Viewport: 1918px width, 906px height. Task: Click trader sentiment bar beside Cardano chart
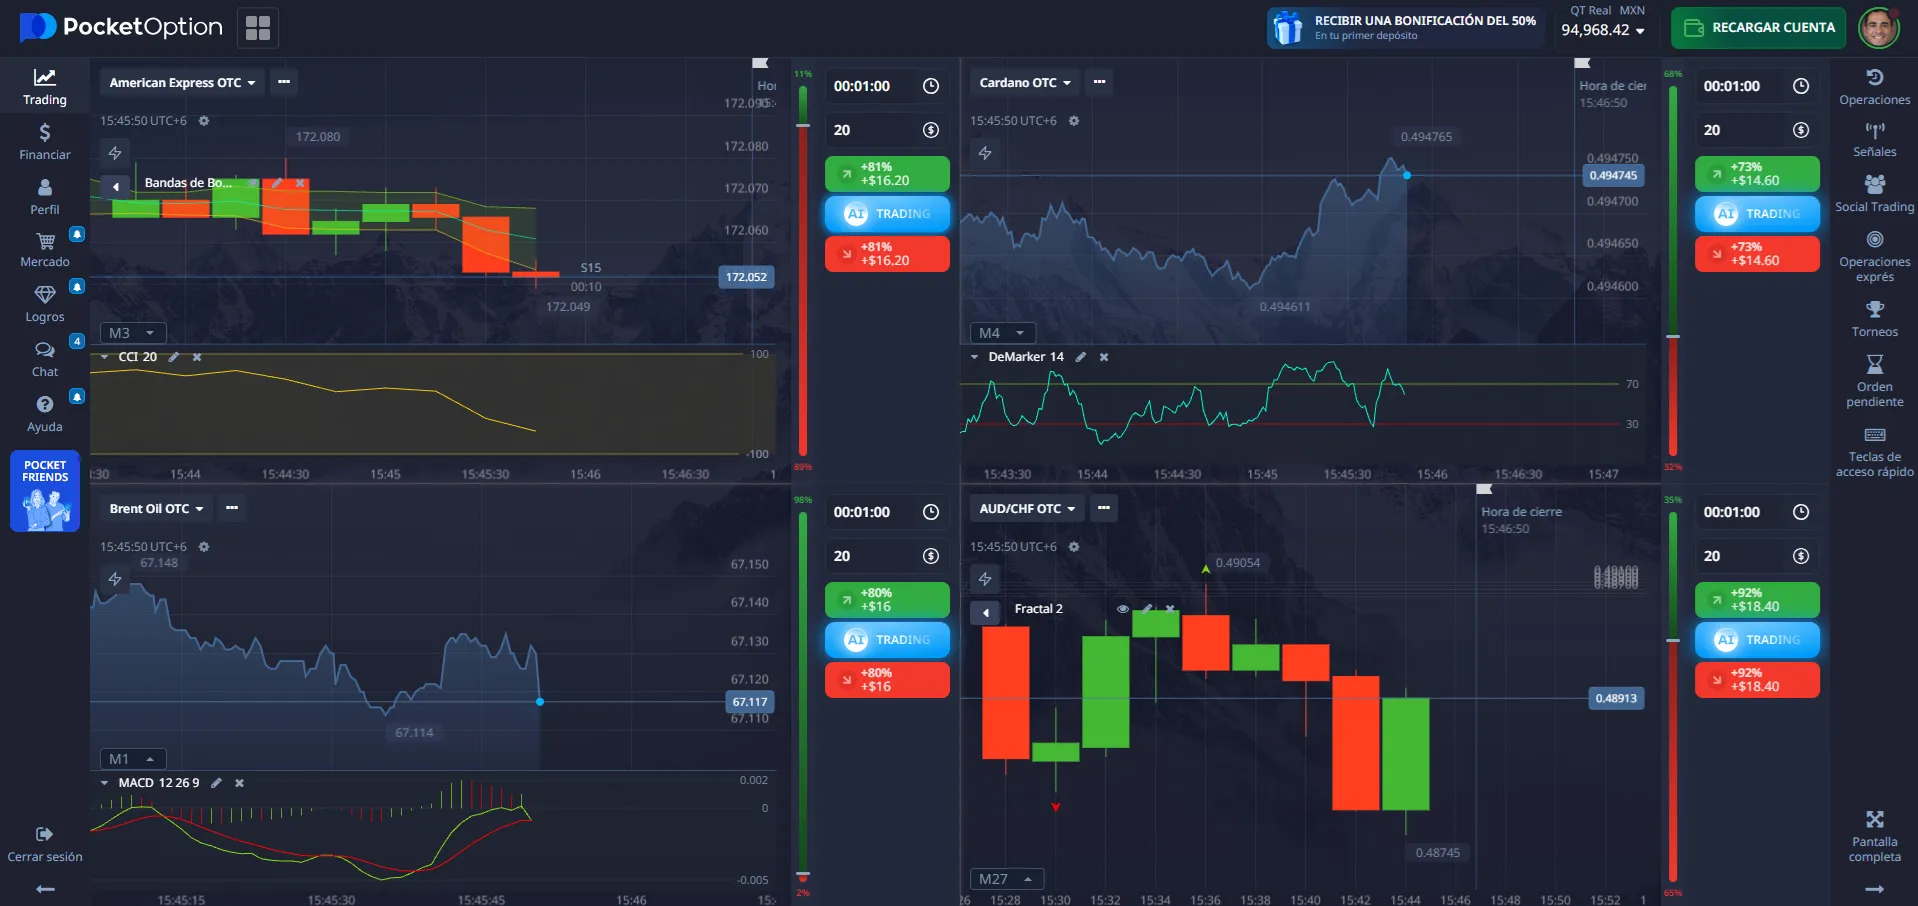click(1673, 270)
